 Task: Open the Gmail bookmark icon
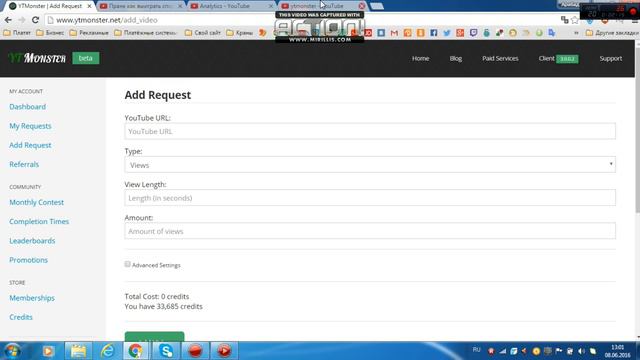394,33
